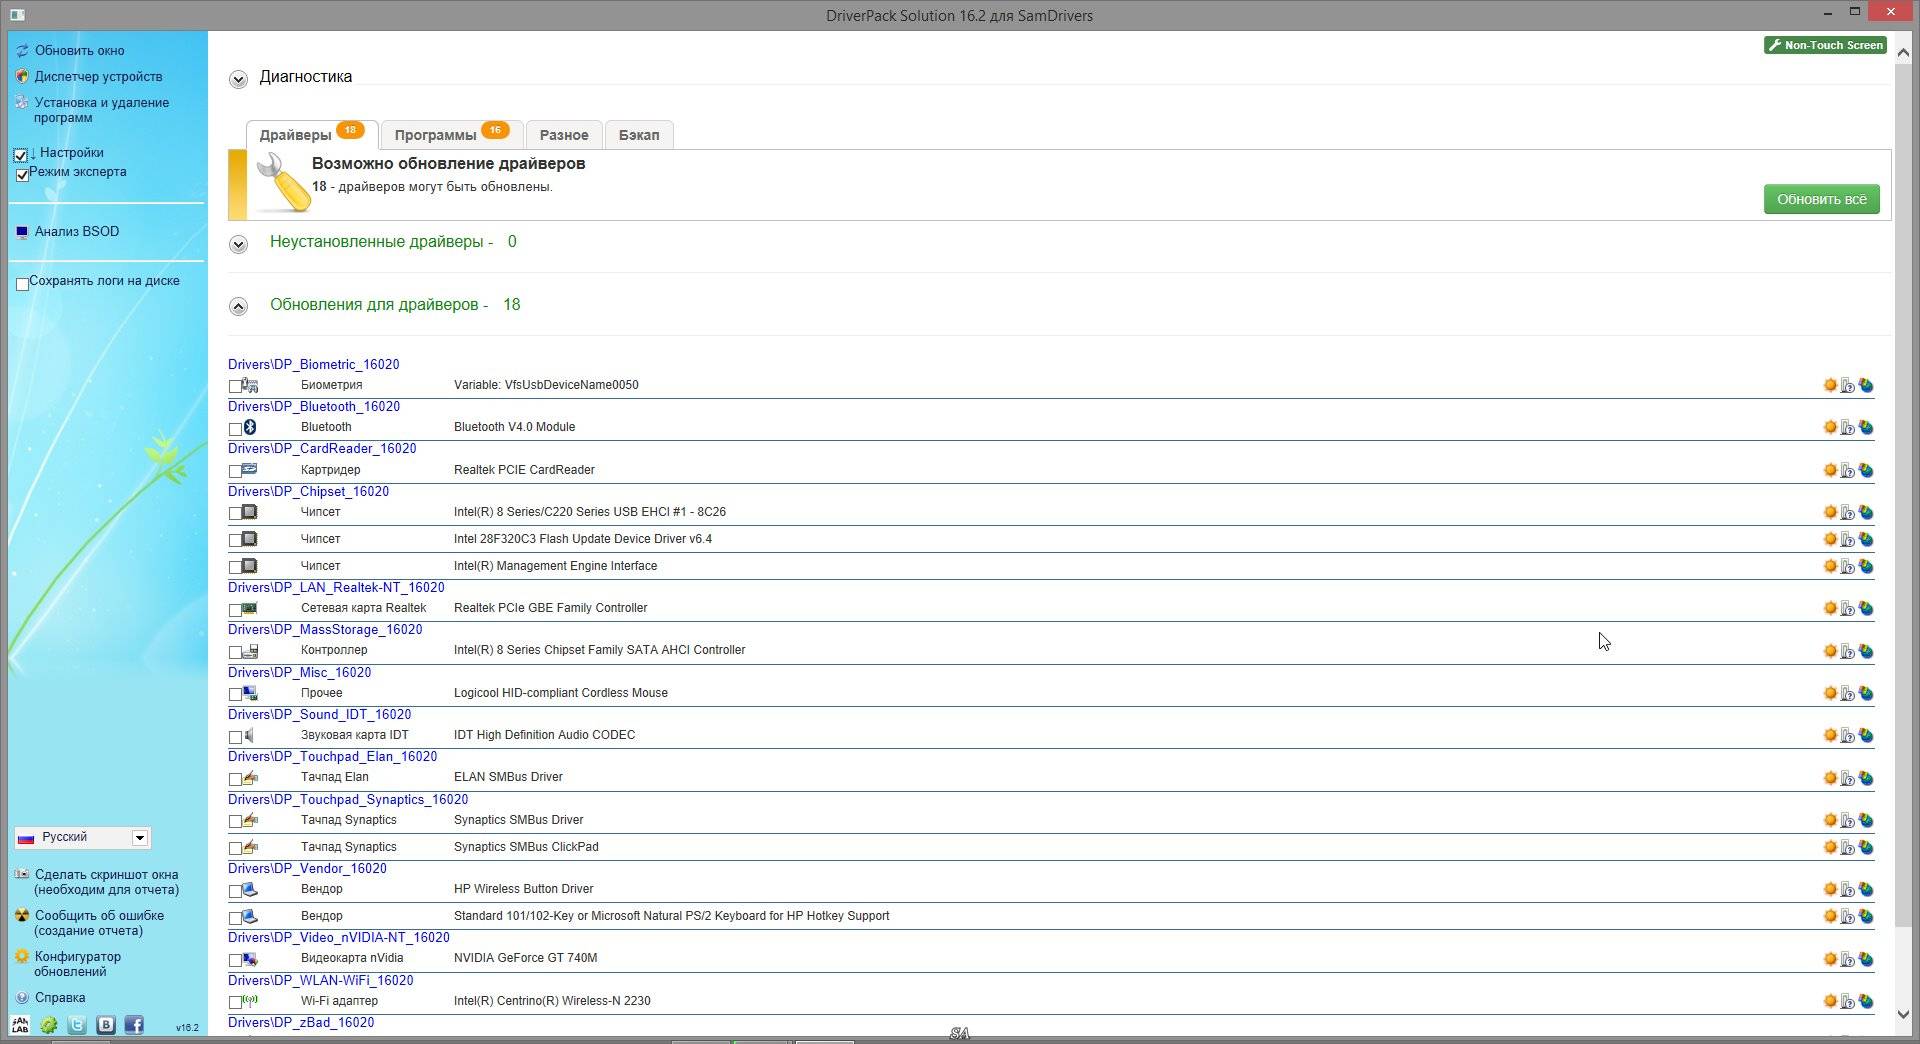
Task: Open the VKontakte icon link
Action: coord(105,1025)
